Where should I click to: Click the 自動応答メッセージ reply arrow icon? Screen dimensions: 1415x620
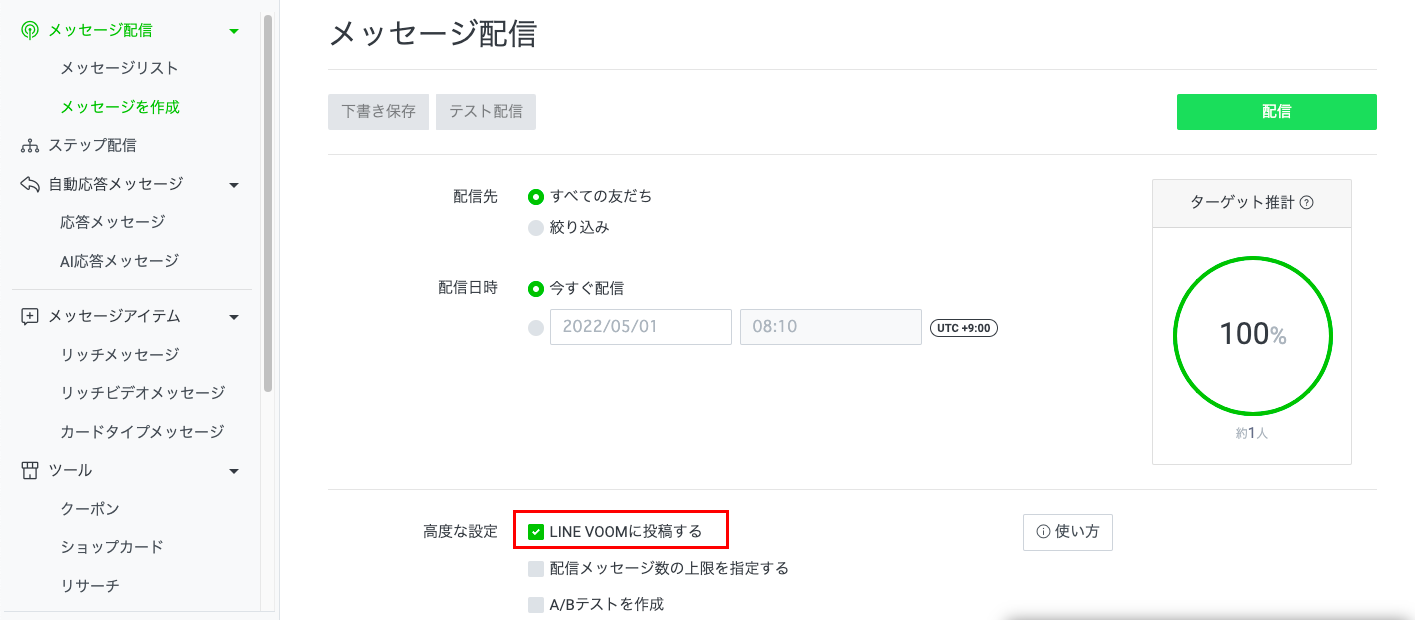[30, 184]
